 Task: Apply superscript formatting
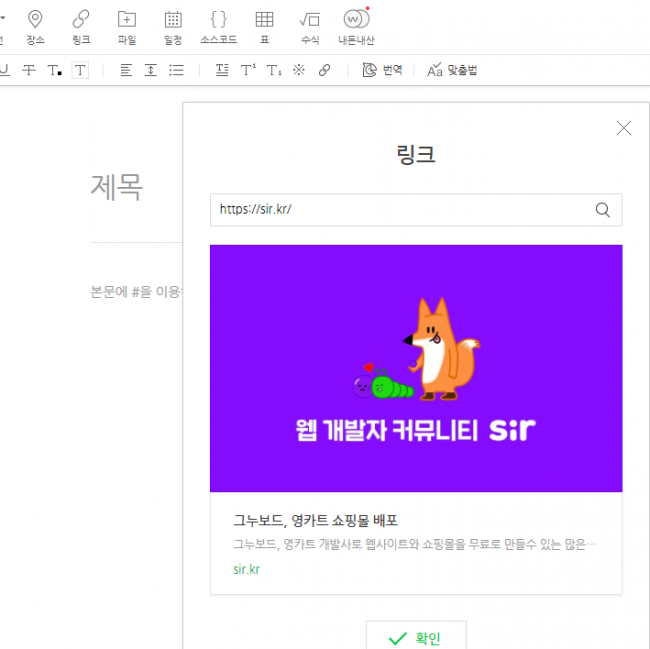[248, 70]
